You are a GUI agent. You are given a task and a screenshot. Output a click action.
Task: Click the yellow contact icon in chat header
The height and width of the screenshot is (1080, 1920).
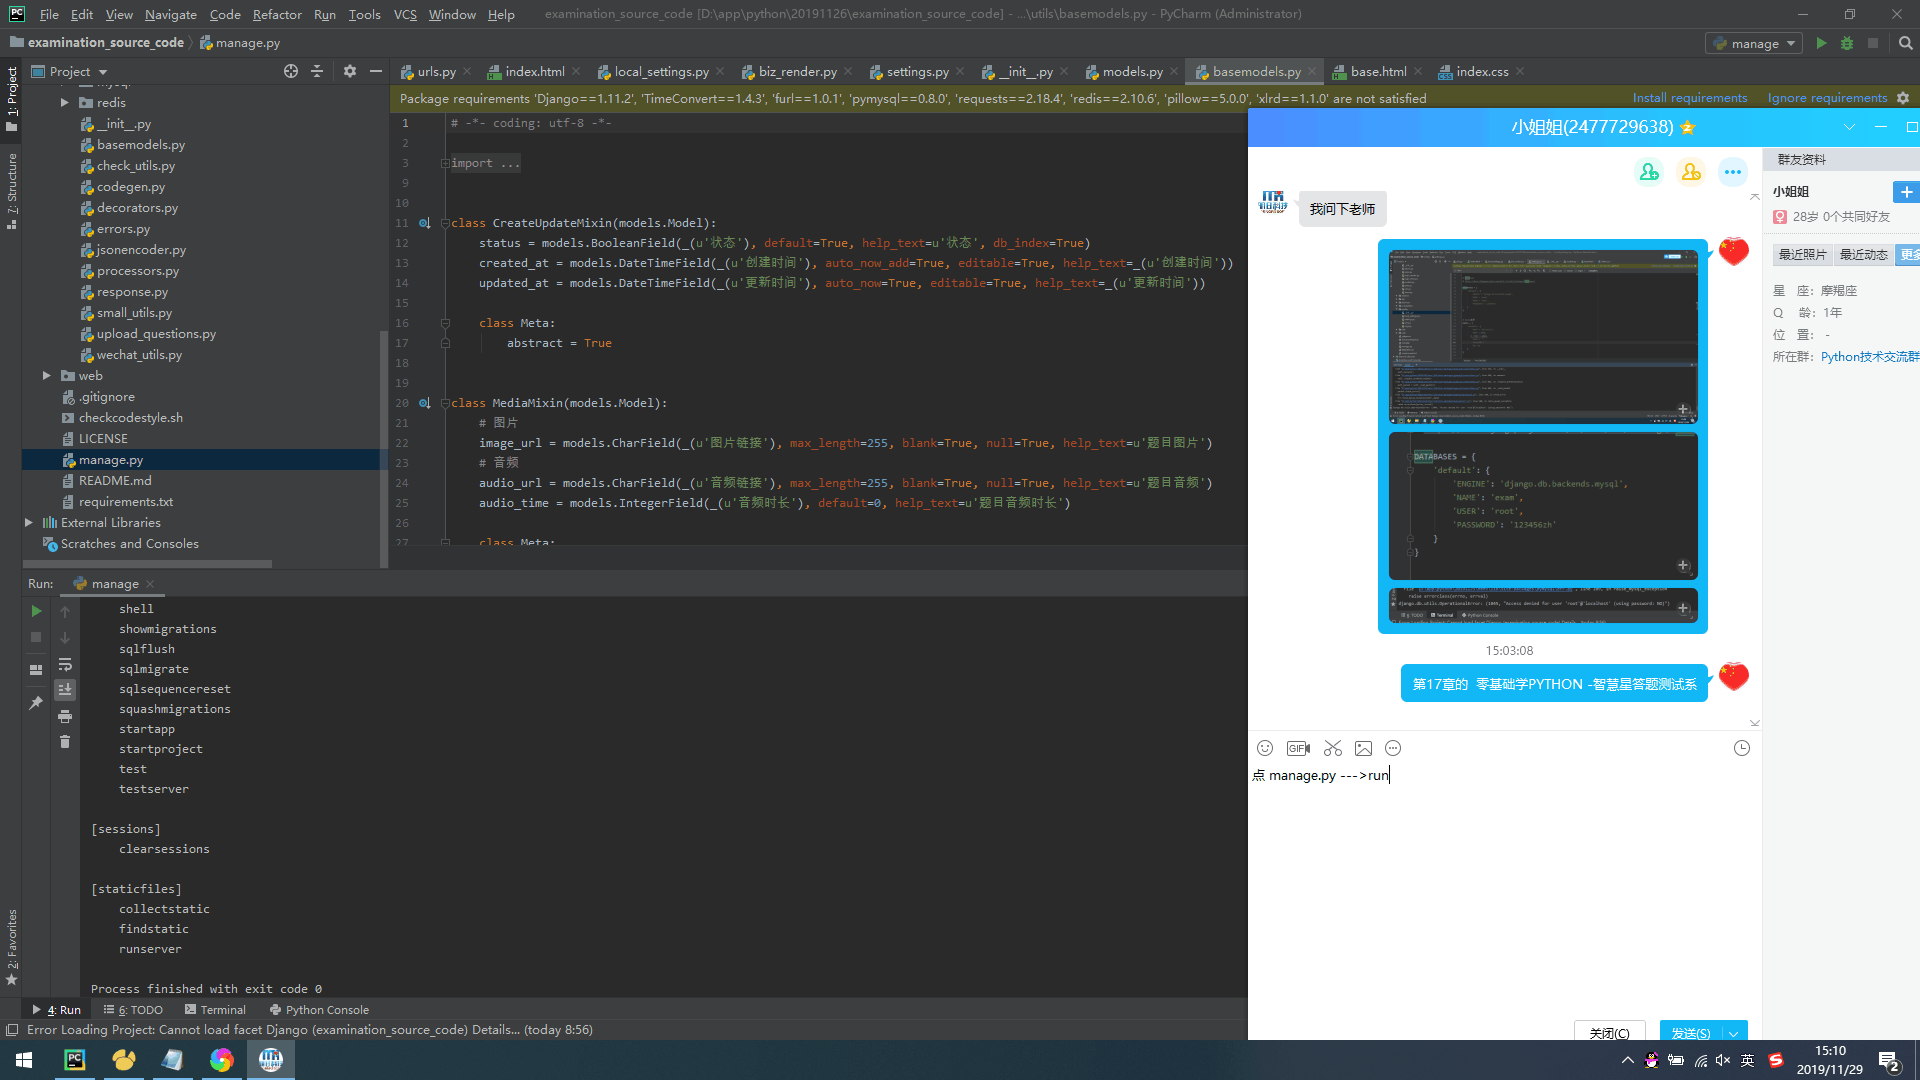(x=1691, y=172)
